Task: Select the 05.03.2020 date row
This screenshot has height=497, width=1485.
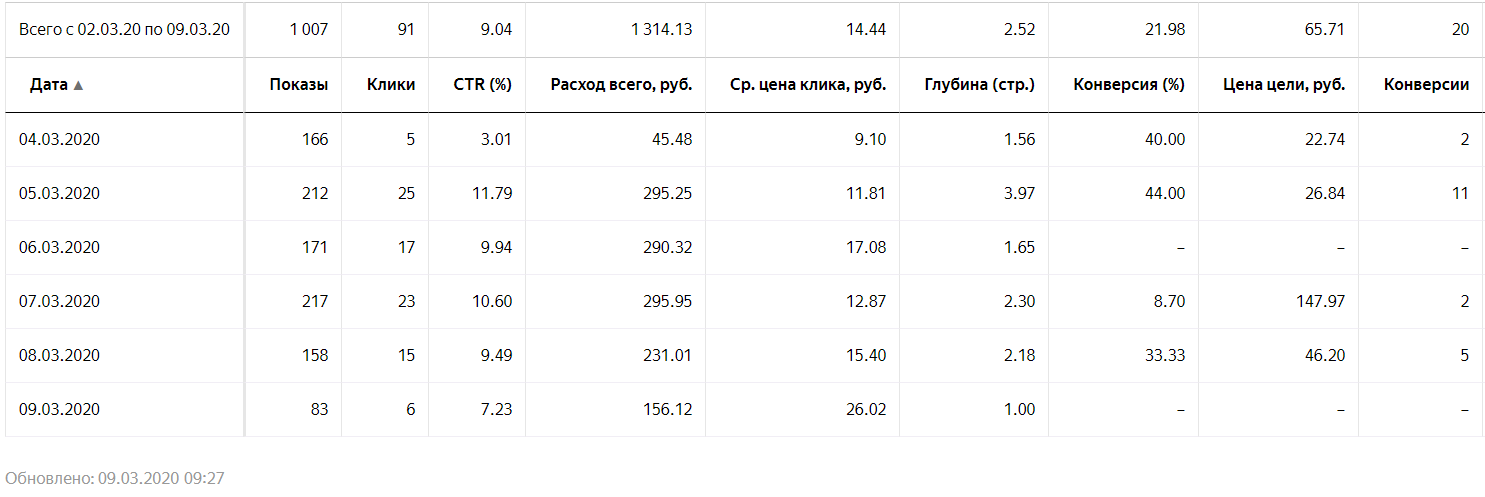Action: point(59,194)
